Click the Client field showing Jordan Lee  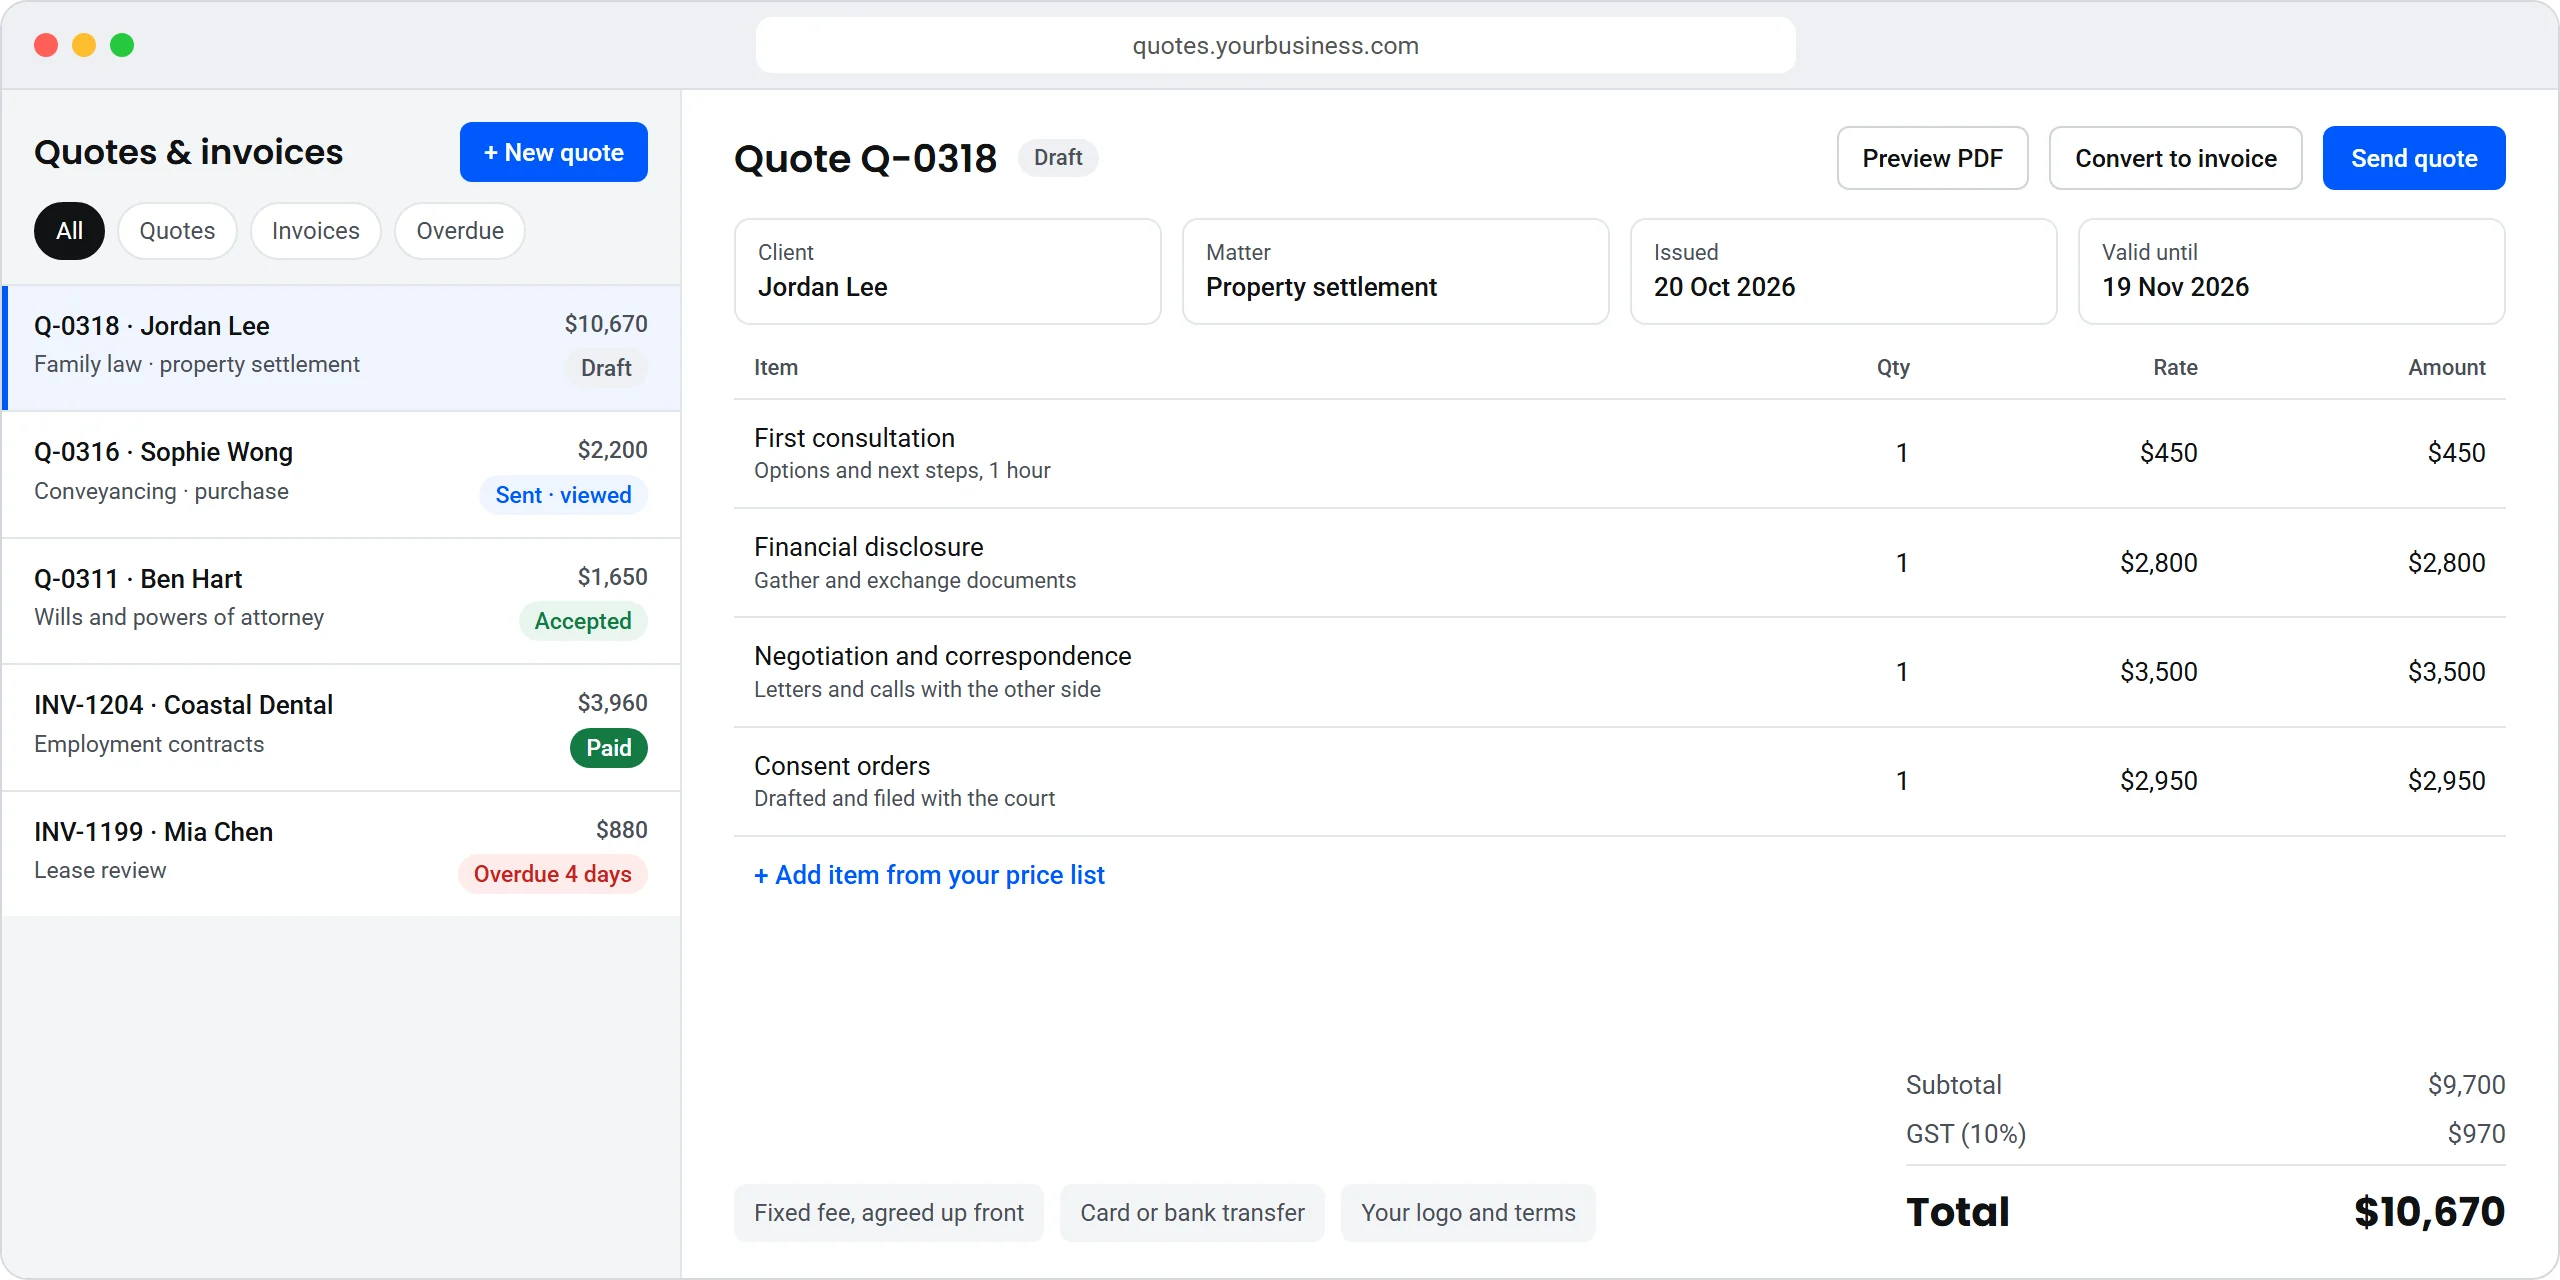(947, 271)
